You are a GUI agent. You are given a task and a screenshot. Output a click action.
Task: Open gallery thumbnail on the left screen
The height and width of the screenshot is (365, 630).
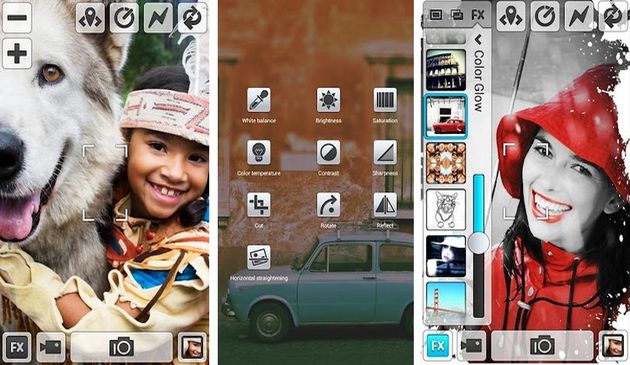[192, 347]
